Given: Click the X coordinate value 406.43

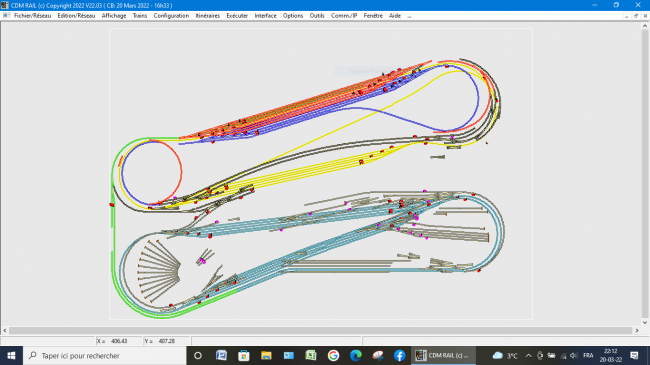Looking at the screenshot, I should [119, 341].
